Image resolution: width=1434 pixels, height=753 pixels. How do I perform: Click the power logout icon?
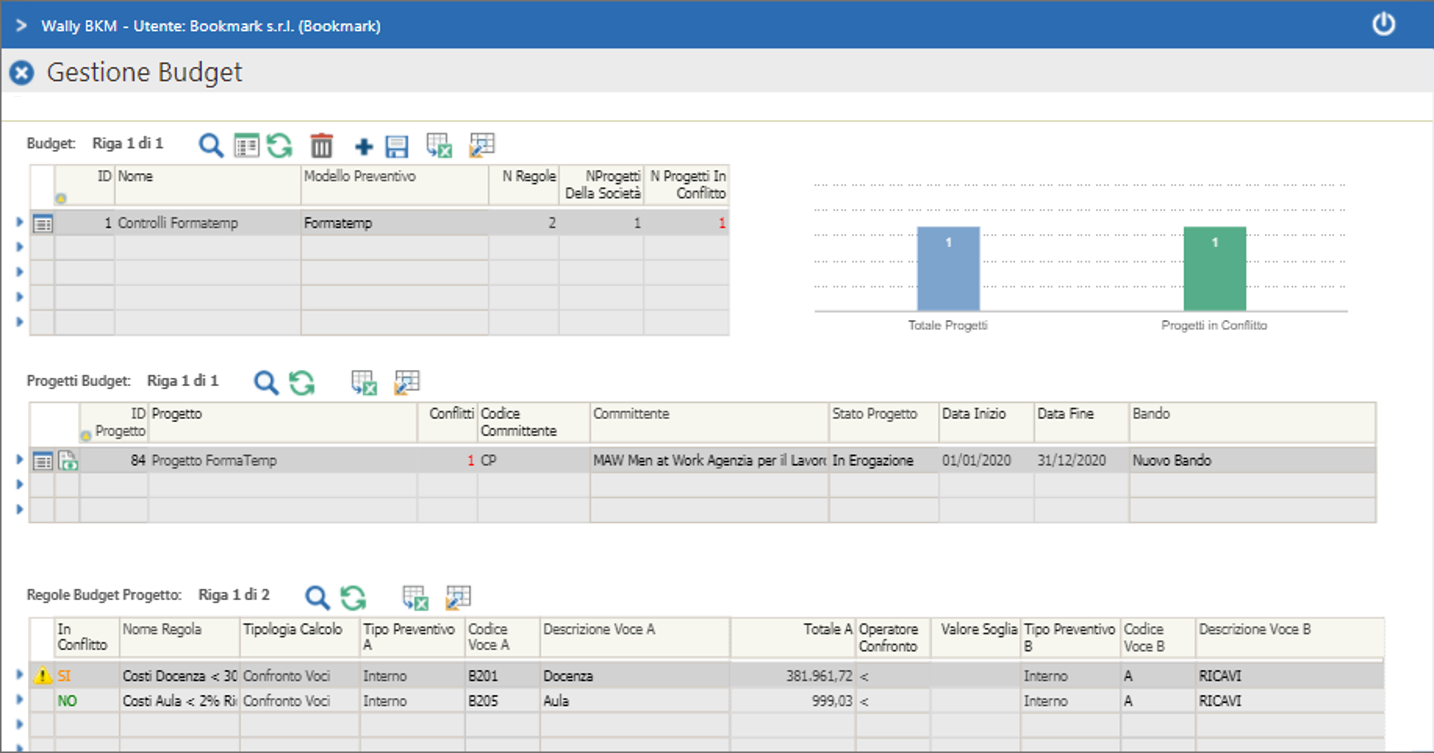tap(1383, 24)
